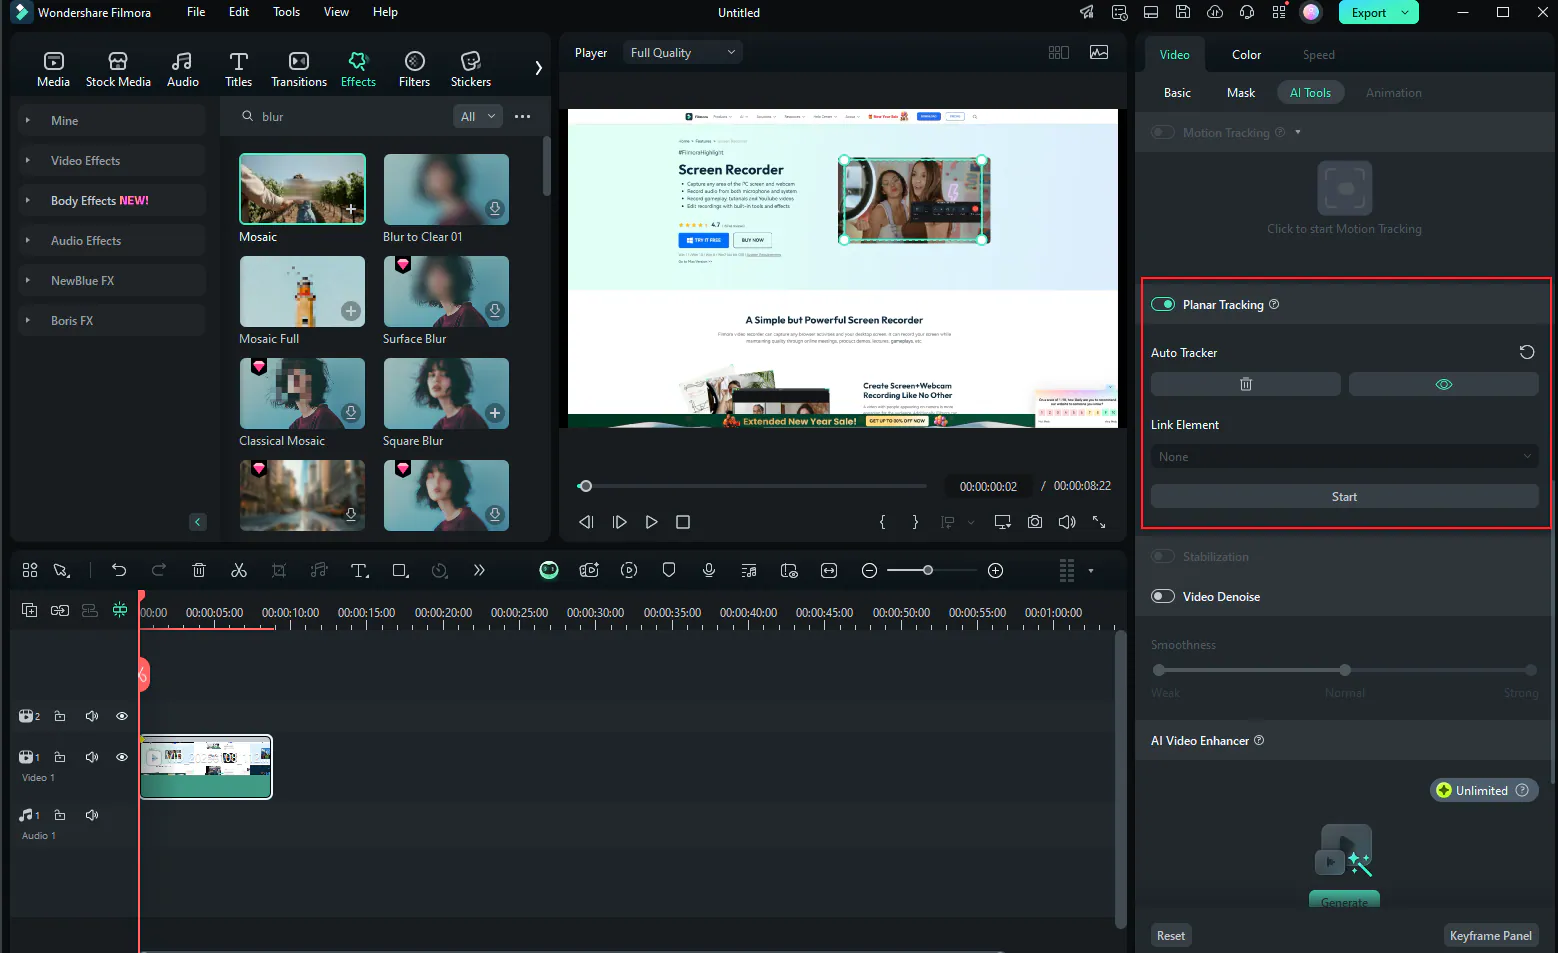Open the Export dropdown arrow
This screenshot has width=1558, height=953.
(1405, 13)
